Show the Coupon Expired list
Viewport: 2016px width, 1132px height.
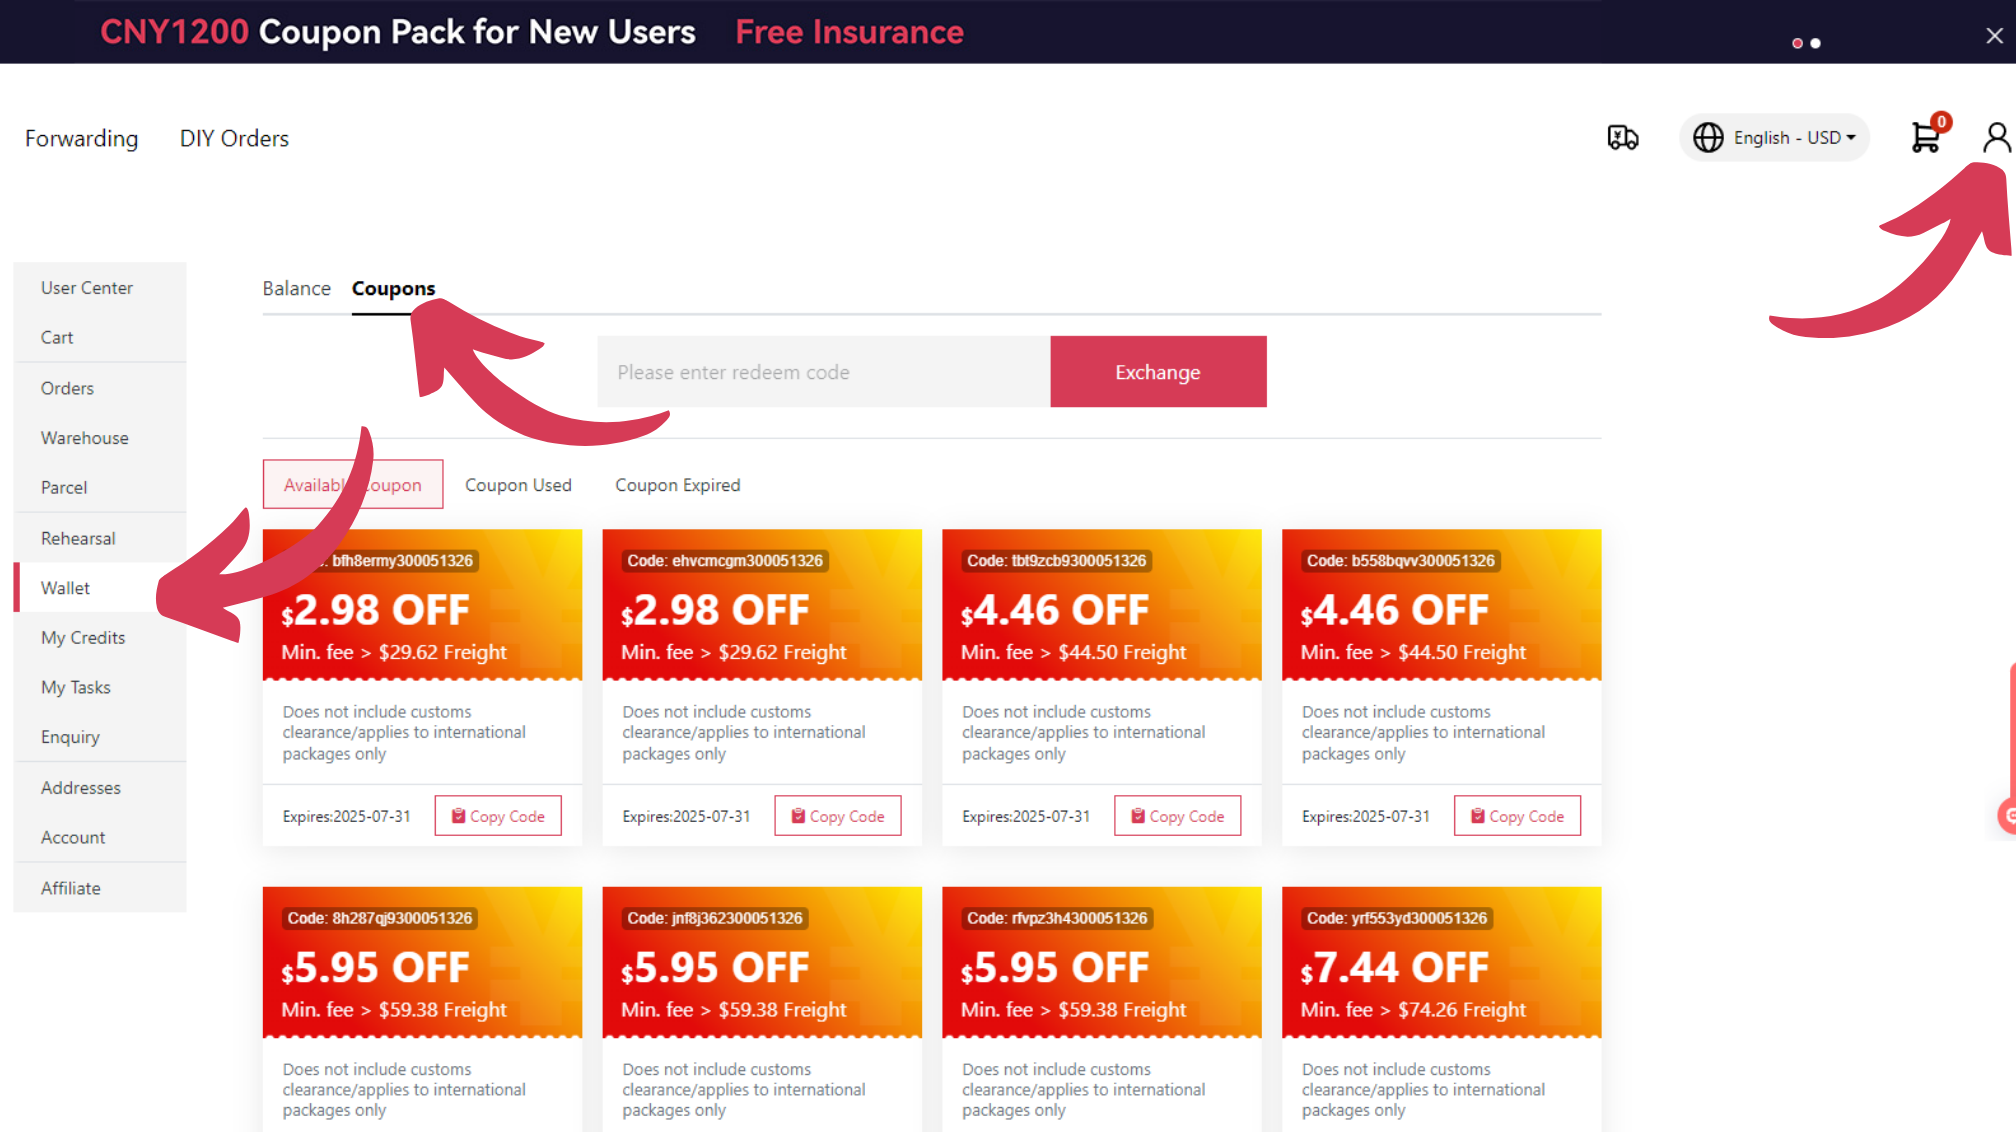click(x=678, y=485)
